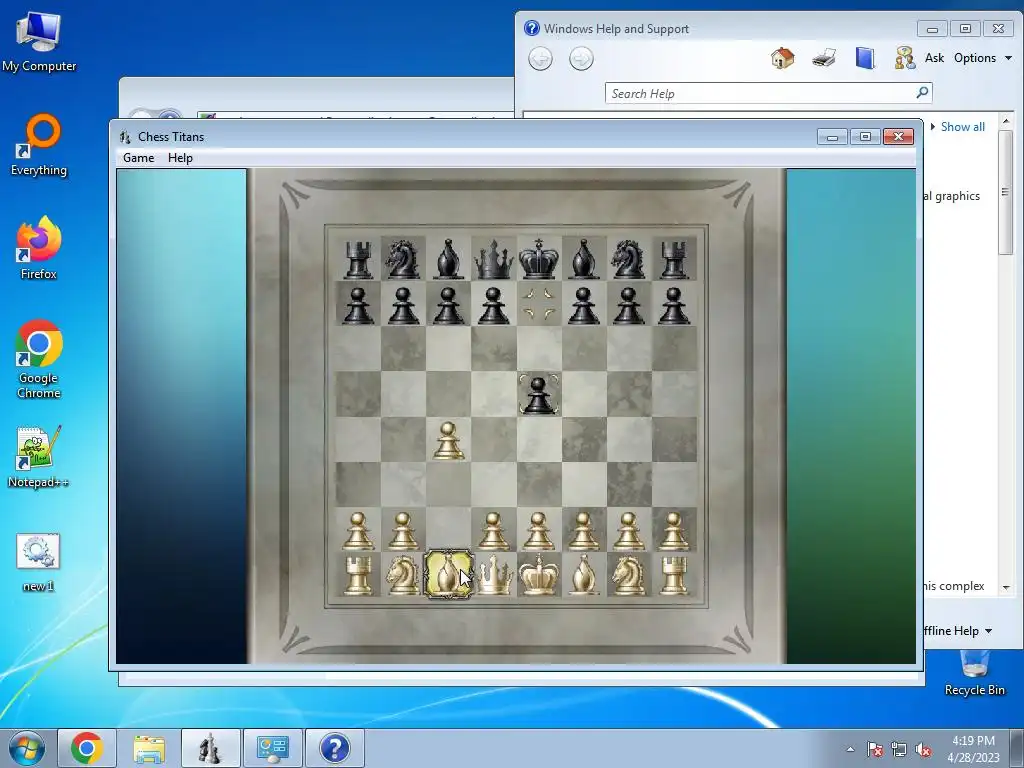Viewport: 1024px width, 768px height.
Task: Select the white bishop on c1
Action: tap(448, 575)
